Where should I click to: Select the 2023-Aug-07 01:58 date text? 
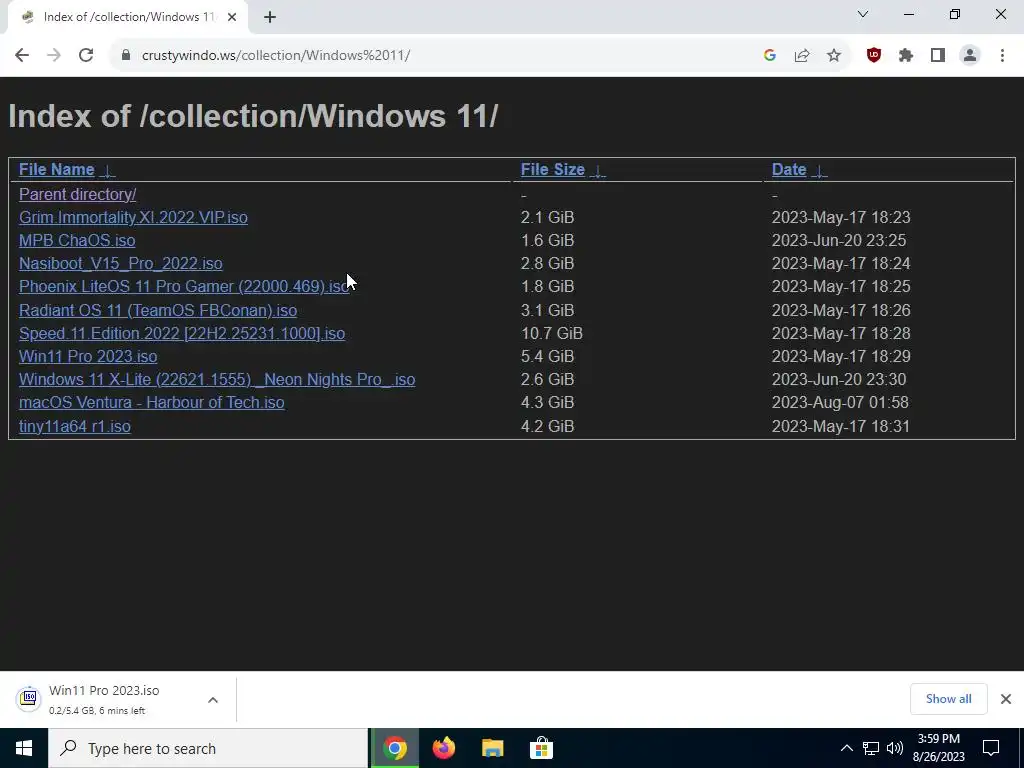(x=840, y=402)
